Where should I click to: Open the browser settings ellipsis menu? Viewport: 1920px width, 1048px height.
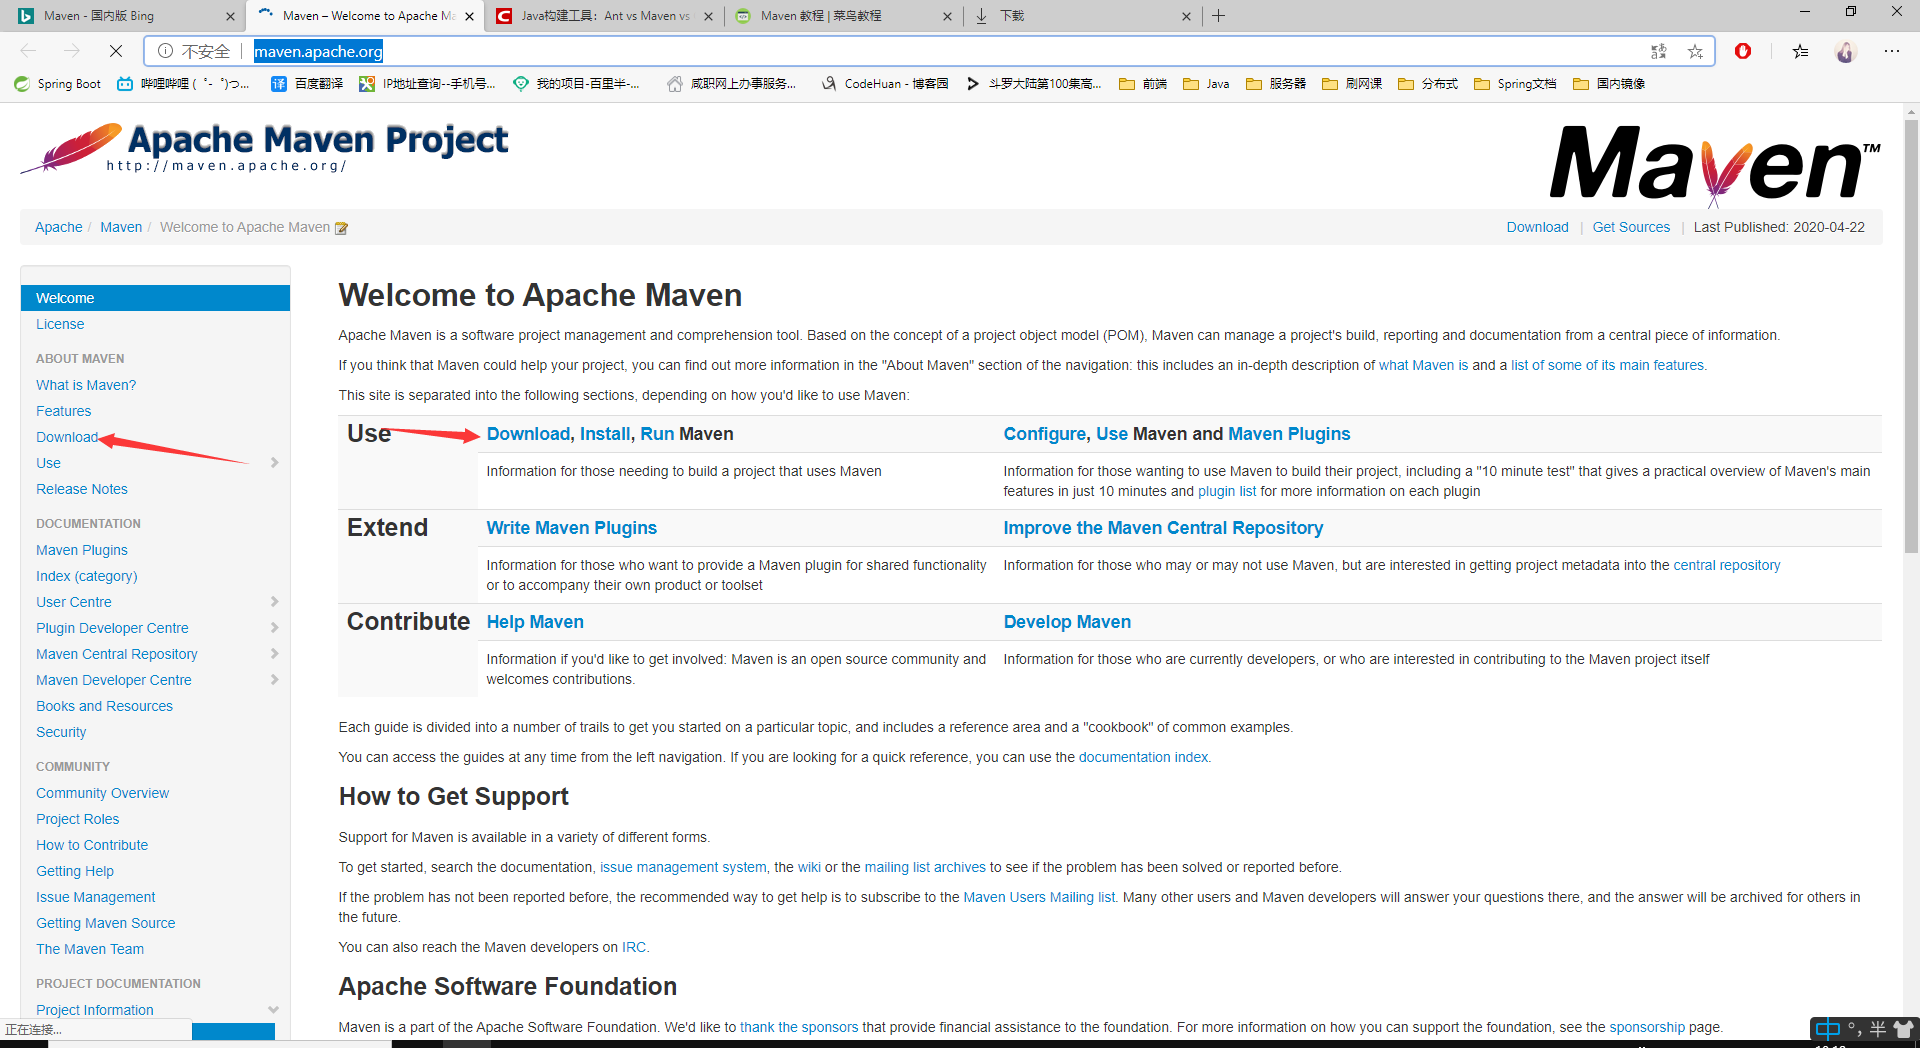(1892, 51)
